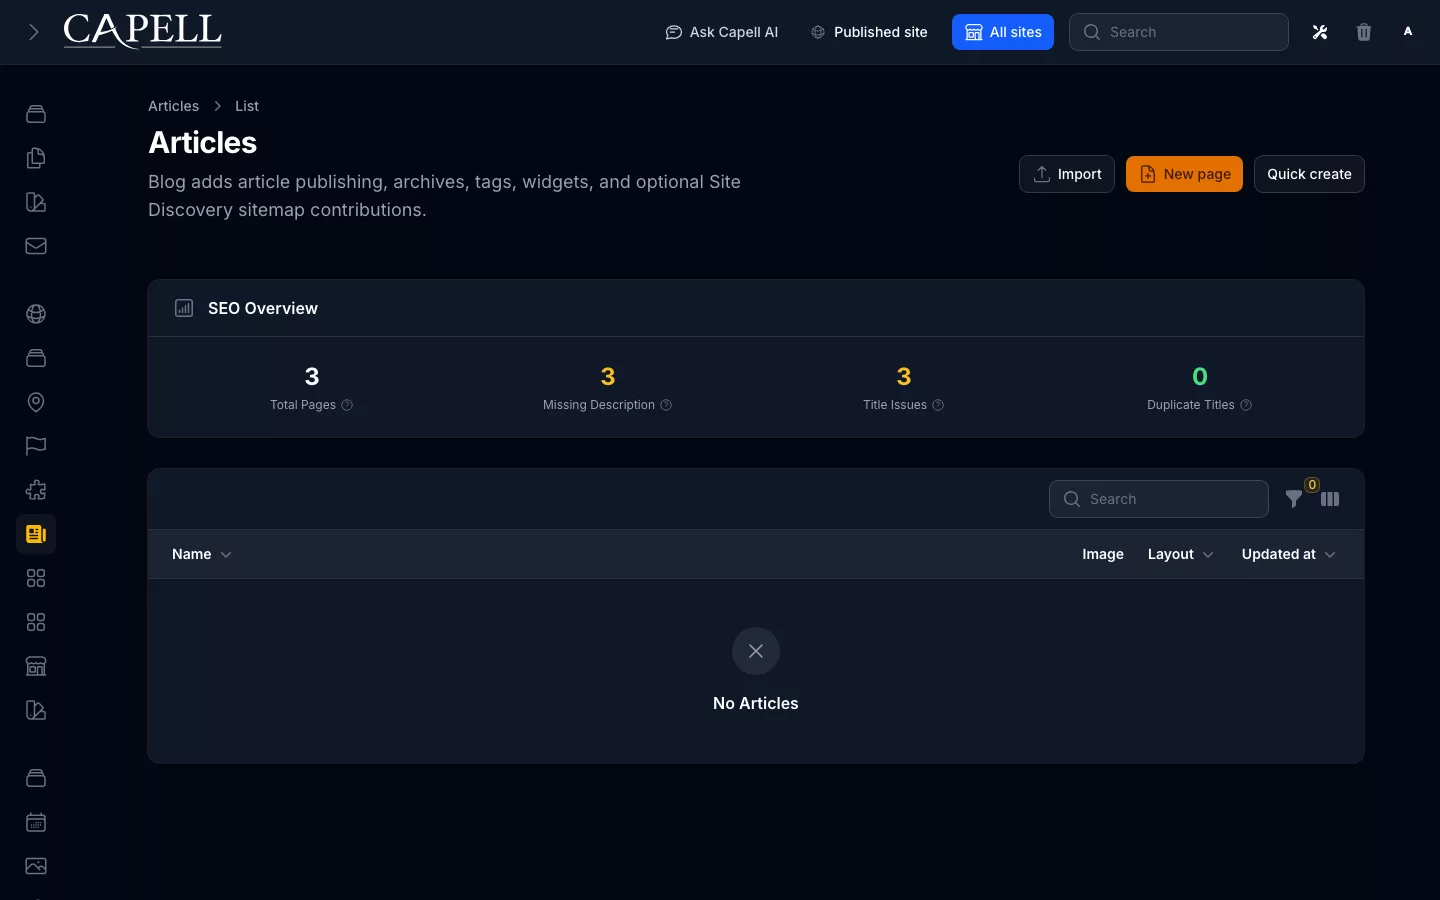Sort the table by Updated at

click(1288, 554)
